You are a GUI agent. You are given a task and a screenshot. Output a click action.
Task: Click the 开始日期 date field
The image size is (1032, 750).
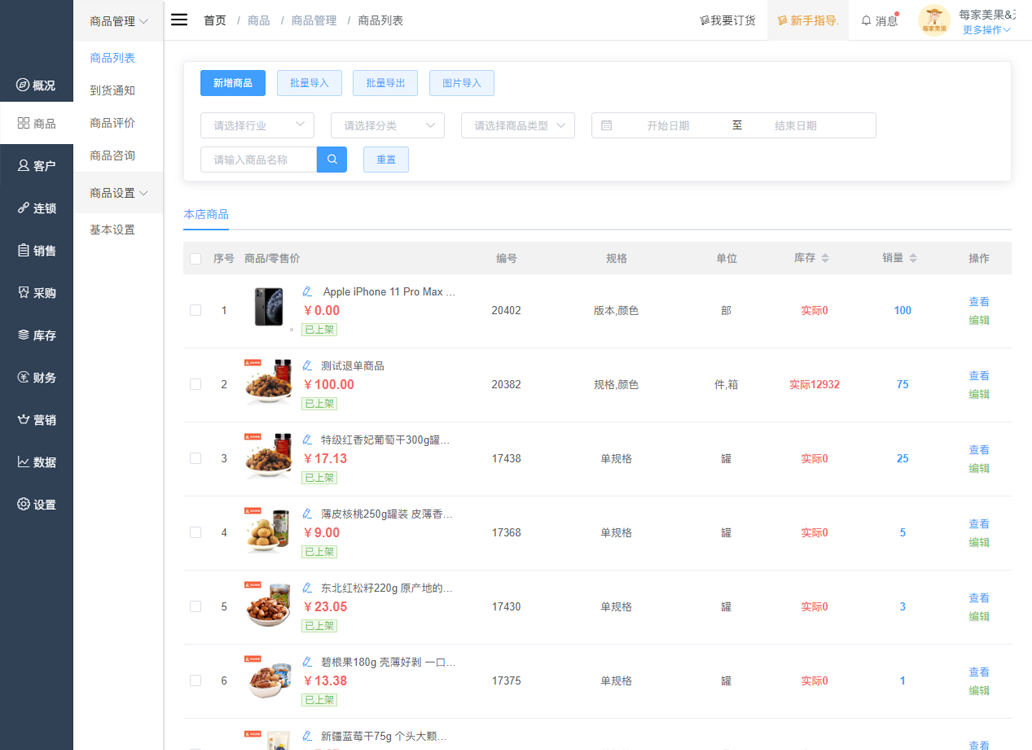click(x=668, y=125)
